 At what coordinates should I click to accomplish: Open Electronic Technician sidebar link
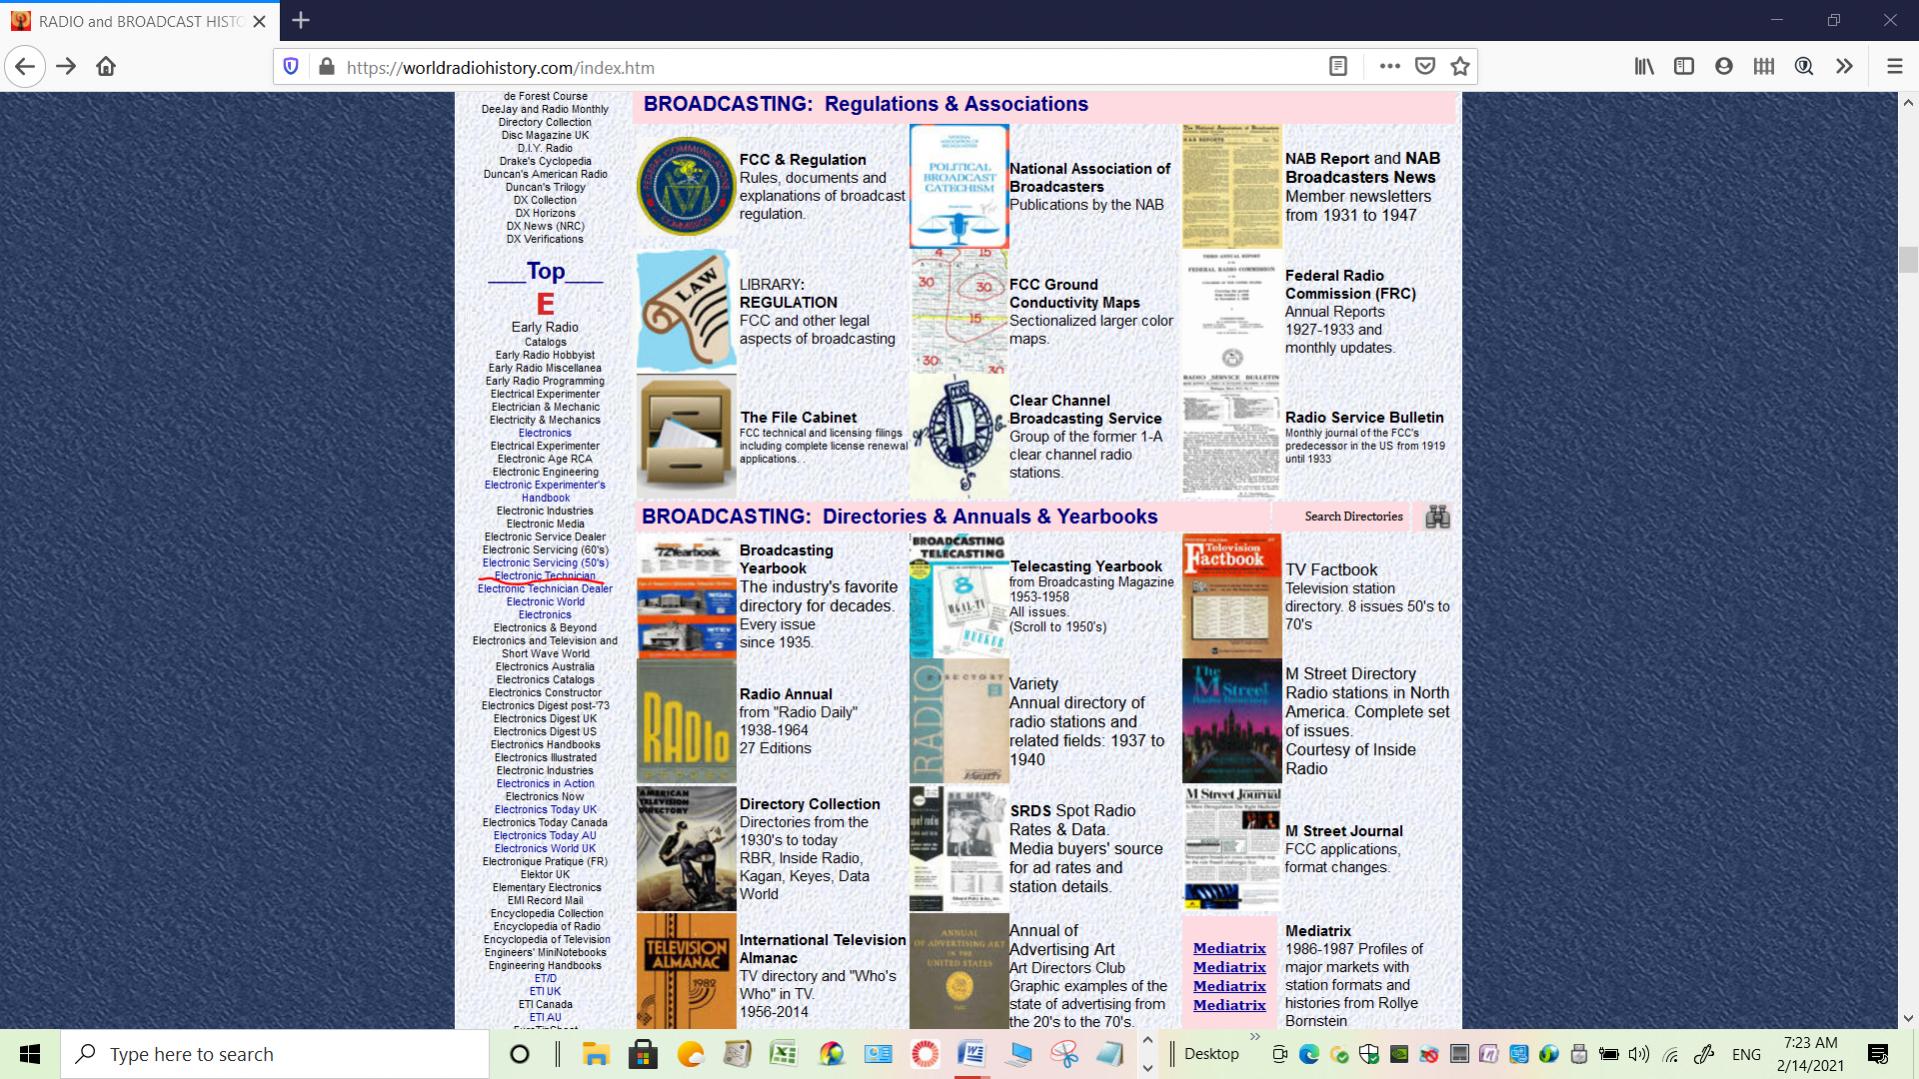point(545,576)
